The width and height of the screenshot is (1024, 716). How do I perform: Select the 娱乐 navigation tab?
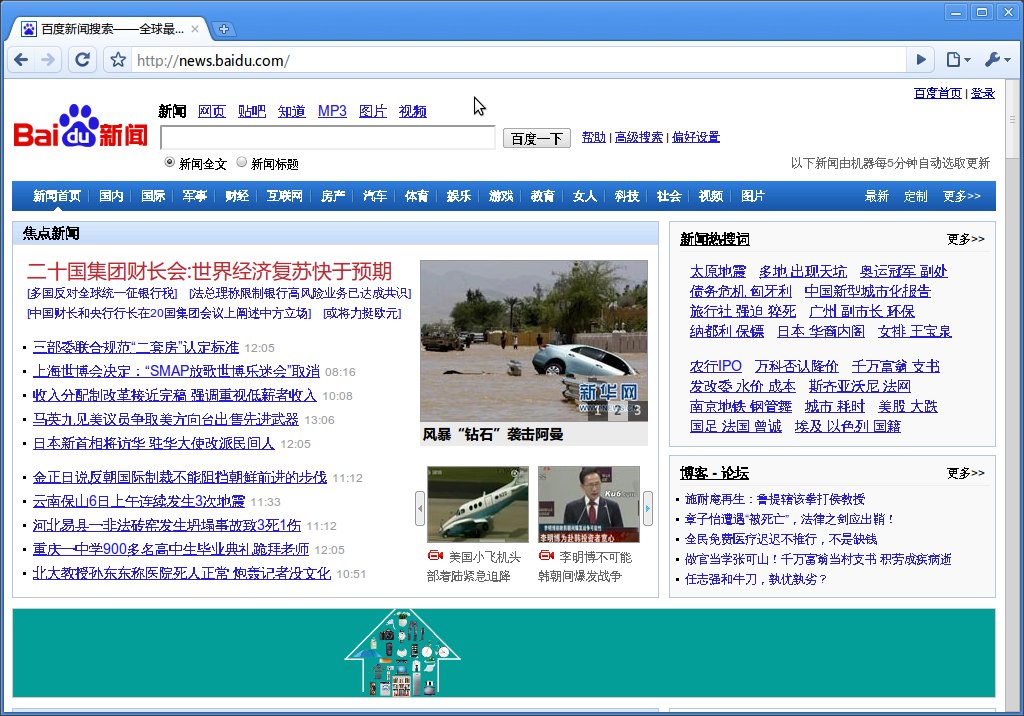[x=459, y=196]
